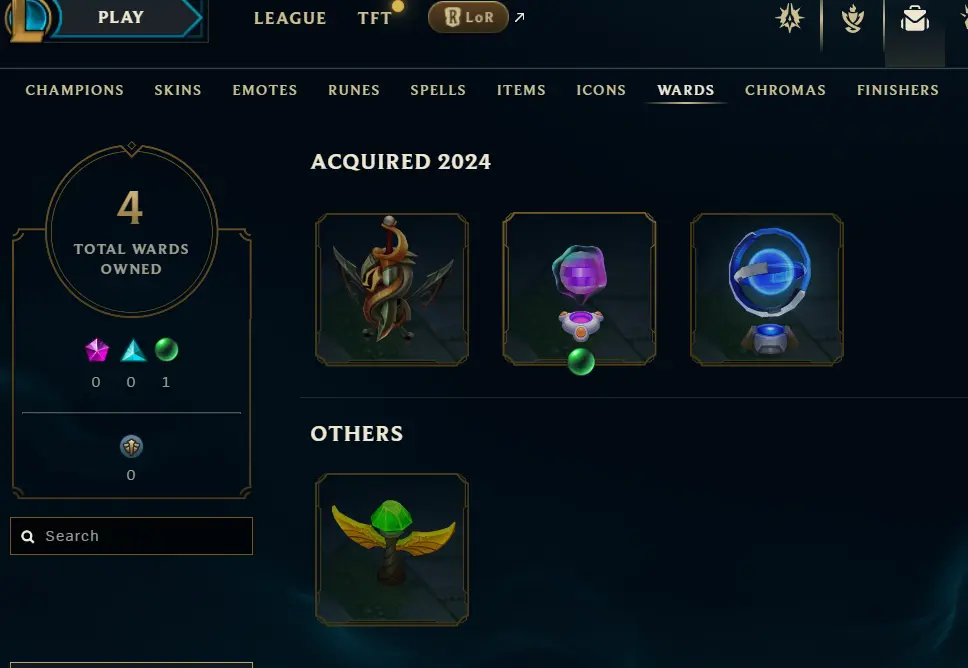Open the Loot crest icon
968x668 pixels.
point(853,19)
